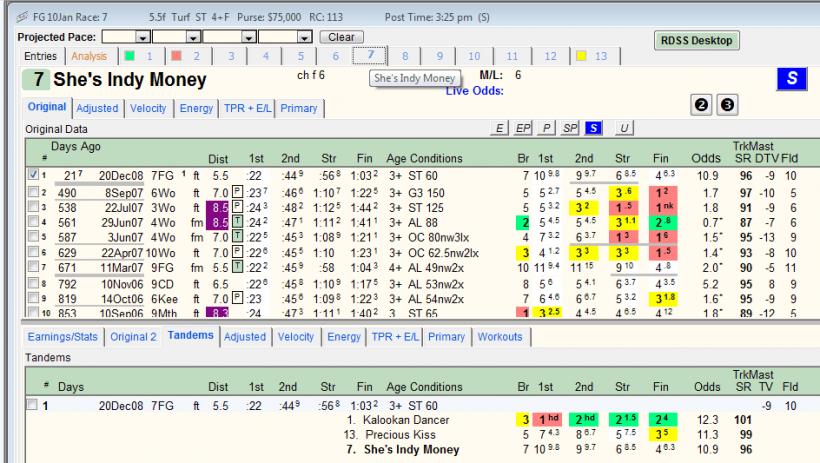Select the U running style filter

[x=624, y=128]
